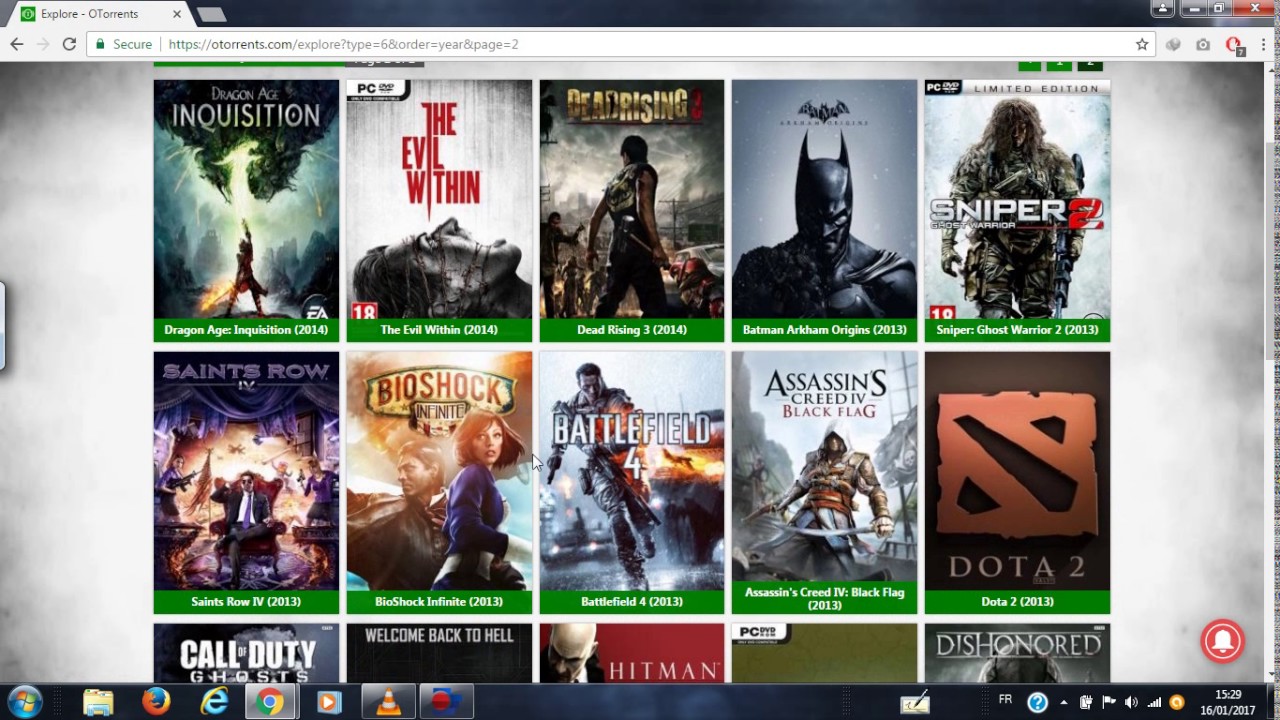The height and width of the screenshot is (720, 1280).
Task: Click the Dragon Age Inquisition cover art
Action: 246,199
